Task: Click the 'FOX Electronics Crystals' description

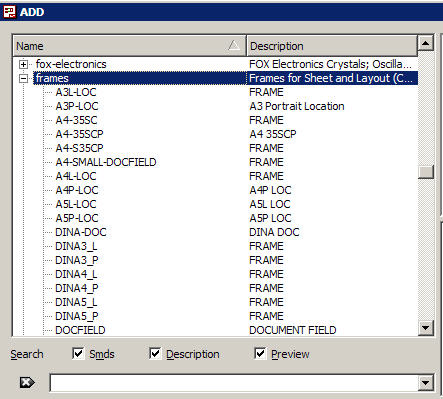Action: (330, 64)
